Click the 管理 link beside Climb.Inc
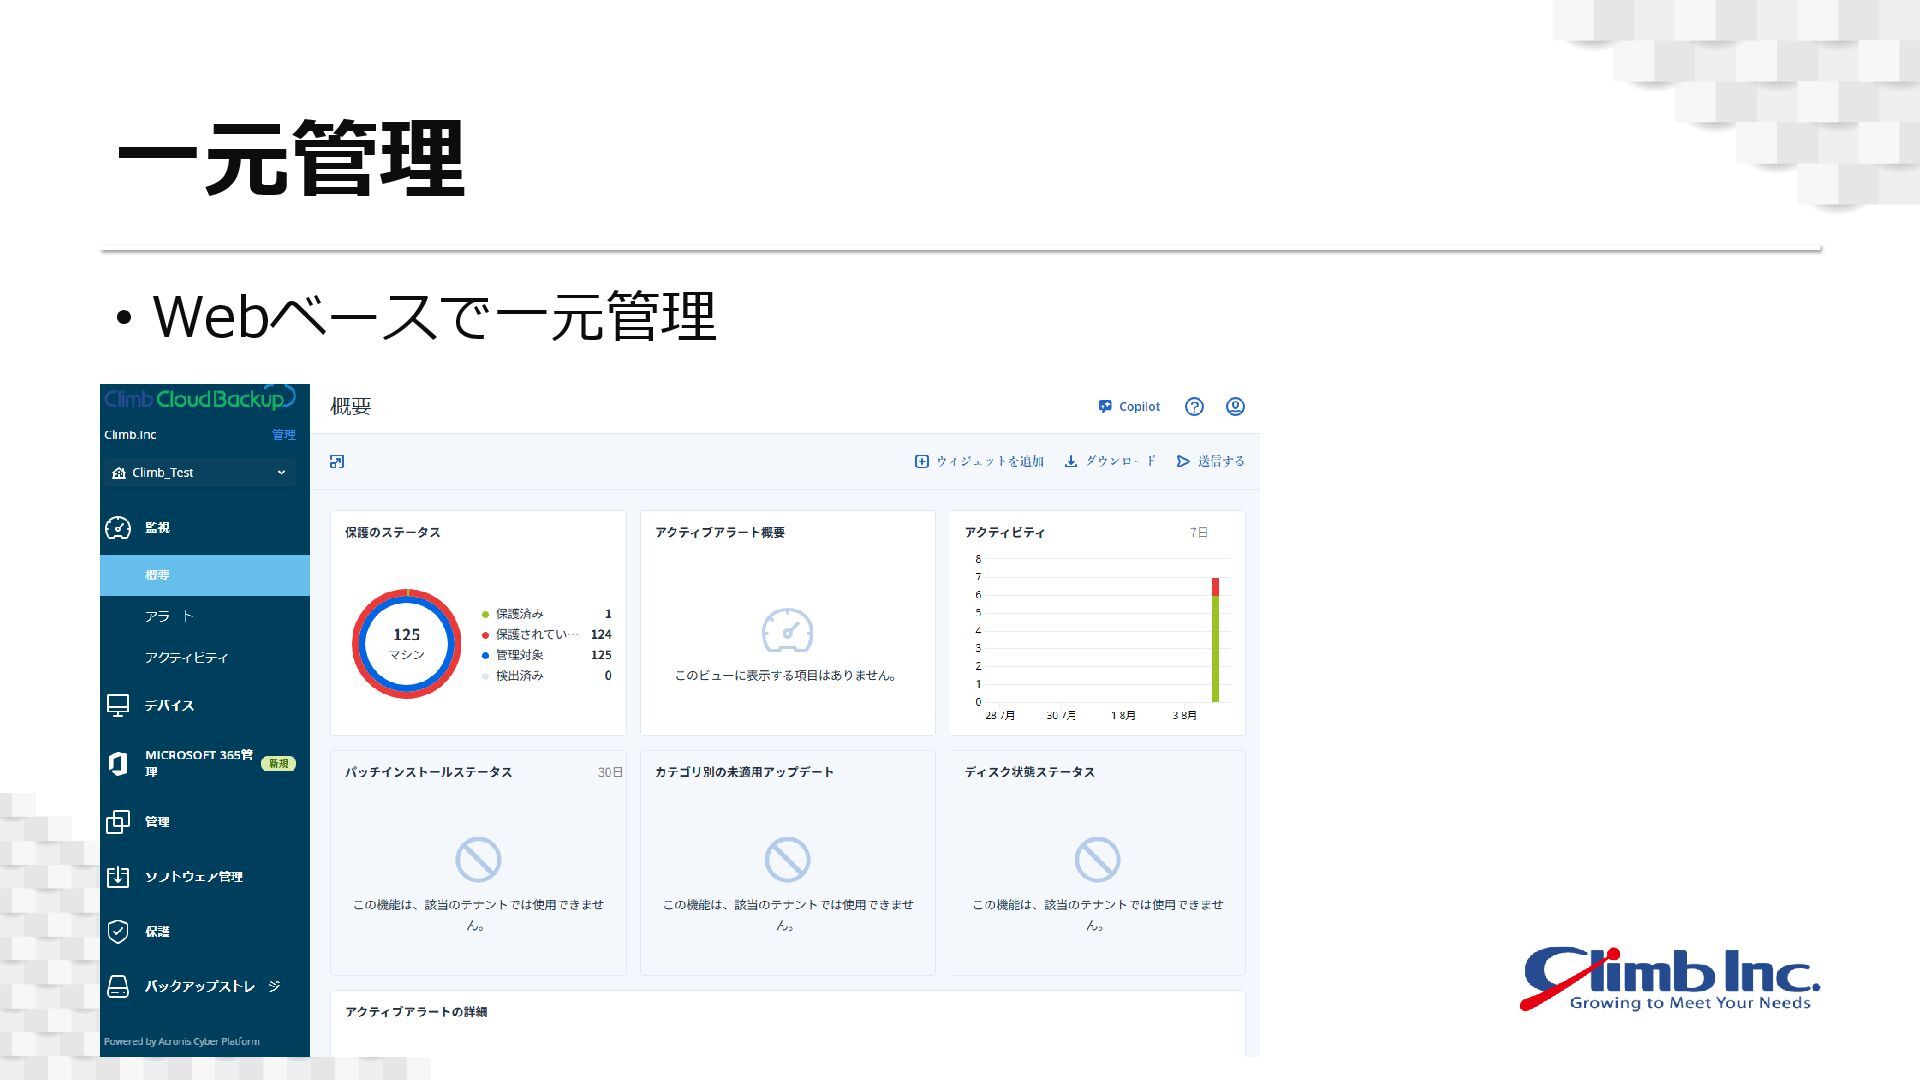 (x=284, y=435)
